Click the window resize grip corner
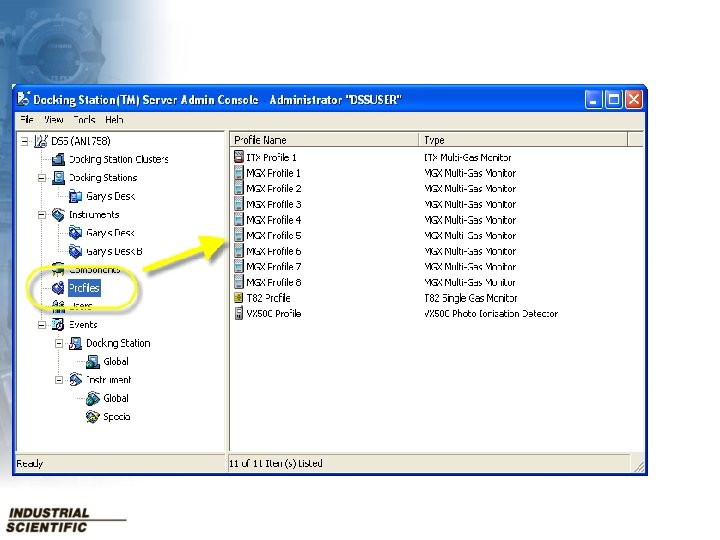 pyautogui.click(x=638, y=466)
